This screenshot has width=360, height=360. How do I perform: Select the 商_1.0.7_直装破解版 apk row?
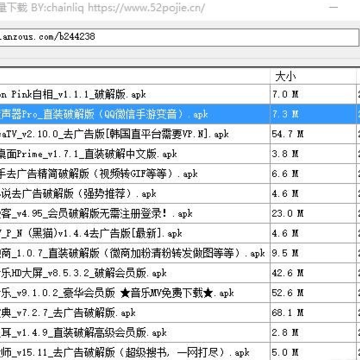click(180, 253)
